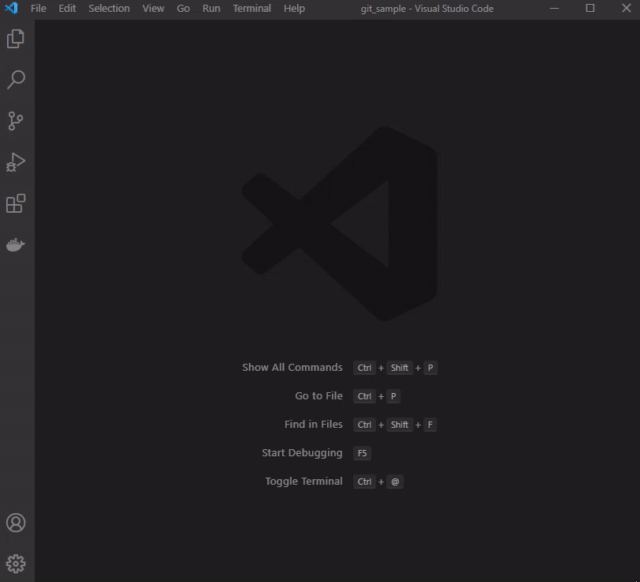Open the View menu

(x=153, y=9)
